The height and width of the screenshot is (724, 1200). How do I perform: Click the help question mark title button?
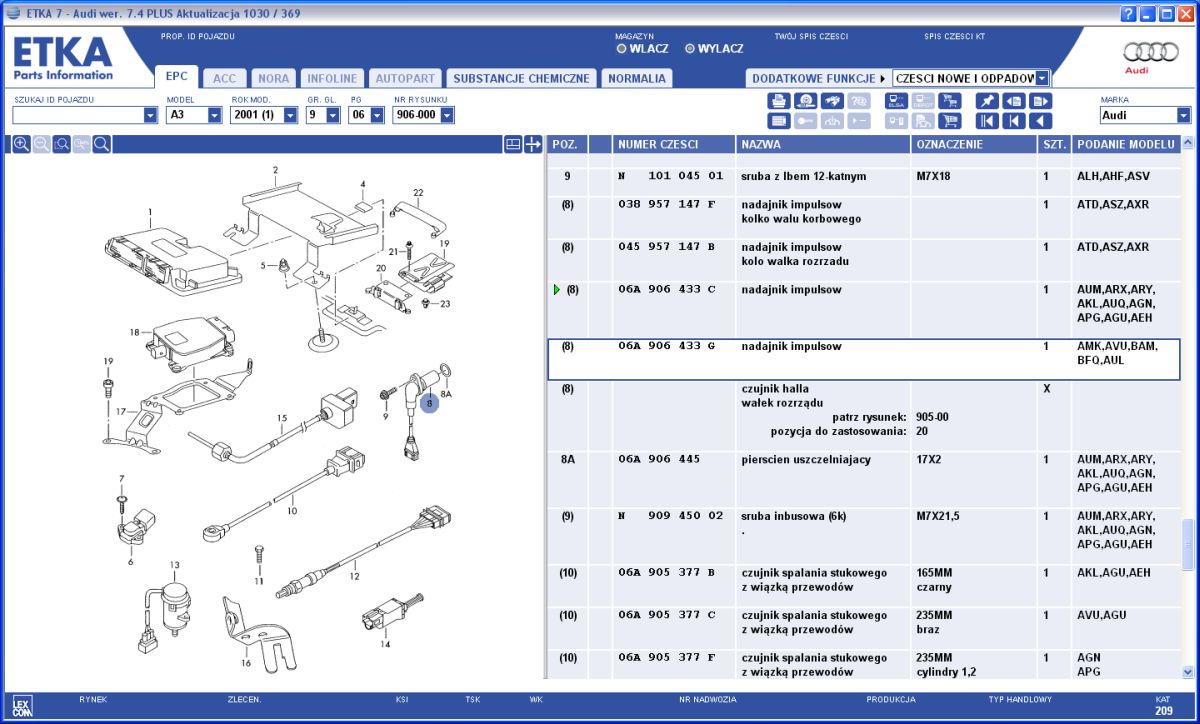click(x=1128, y=13)
